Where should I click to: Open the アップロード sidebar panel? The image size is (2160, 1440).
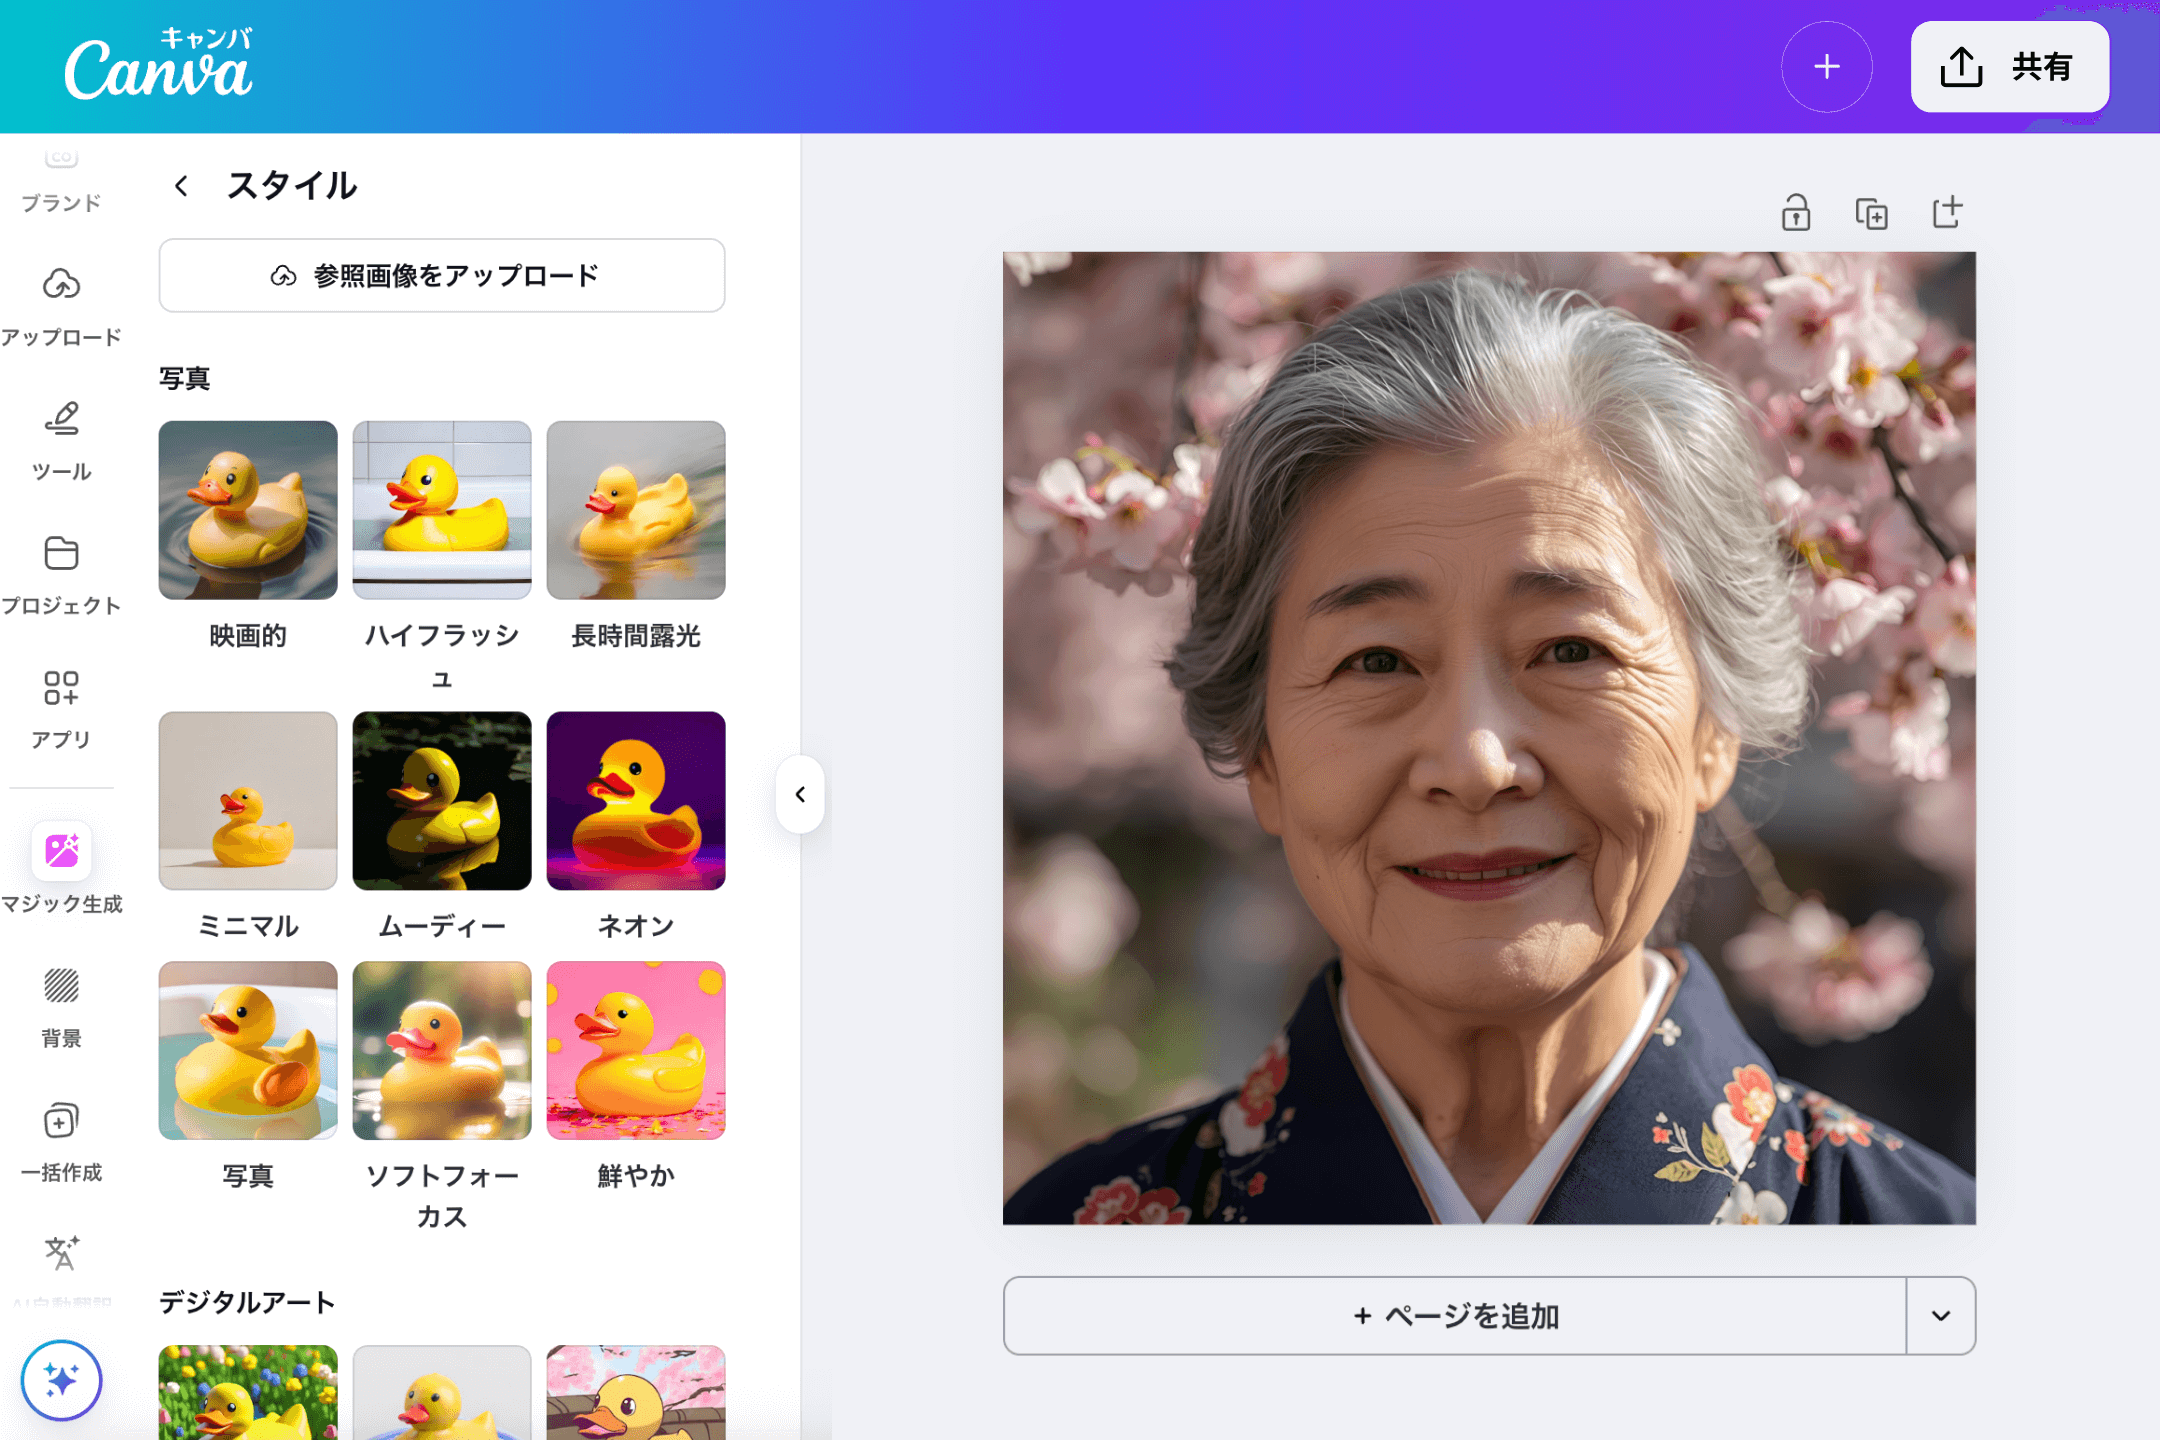coord(61,306)
